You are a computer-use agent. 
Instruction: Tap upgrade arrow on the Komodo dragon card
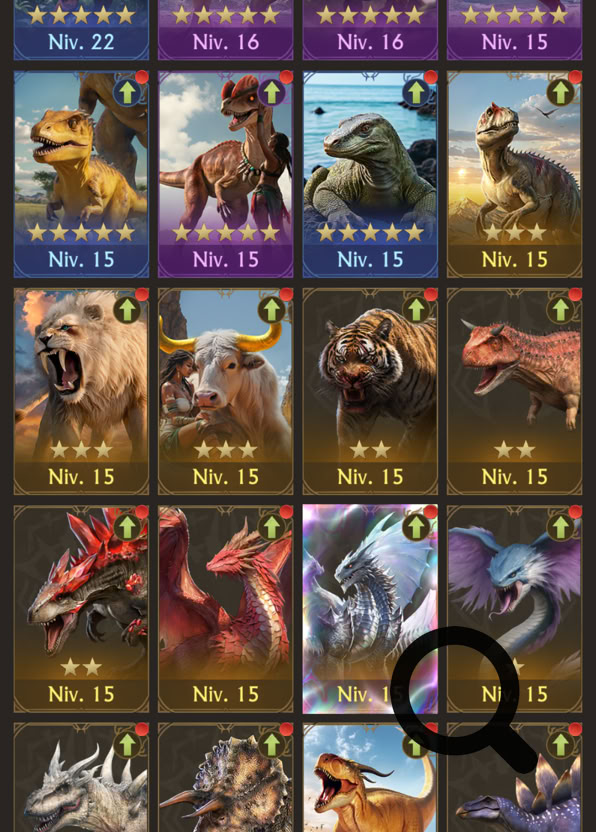click(416, 93)
